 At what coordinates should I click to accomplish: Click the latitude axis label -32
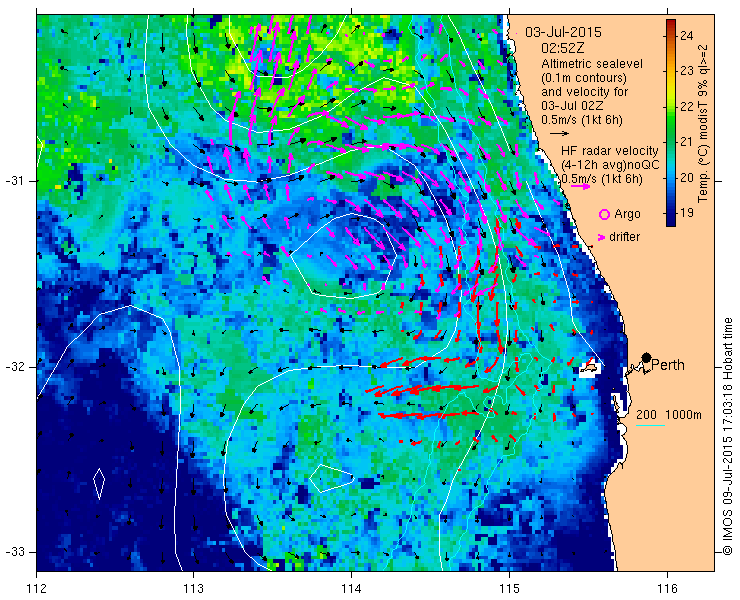(14, 367)
